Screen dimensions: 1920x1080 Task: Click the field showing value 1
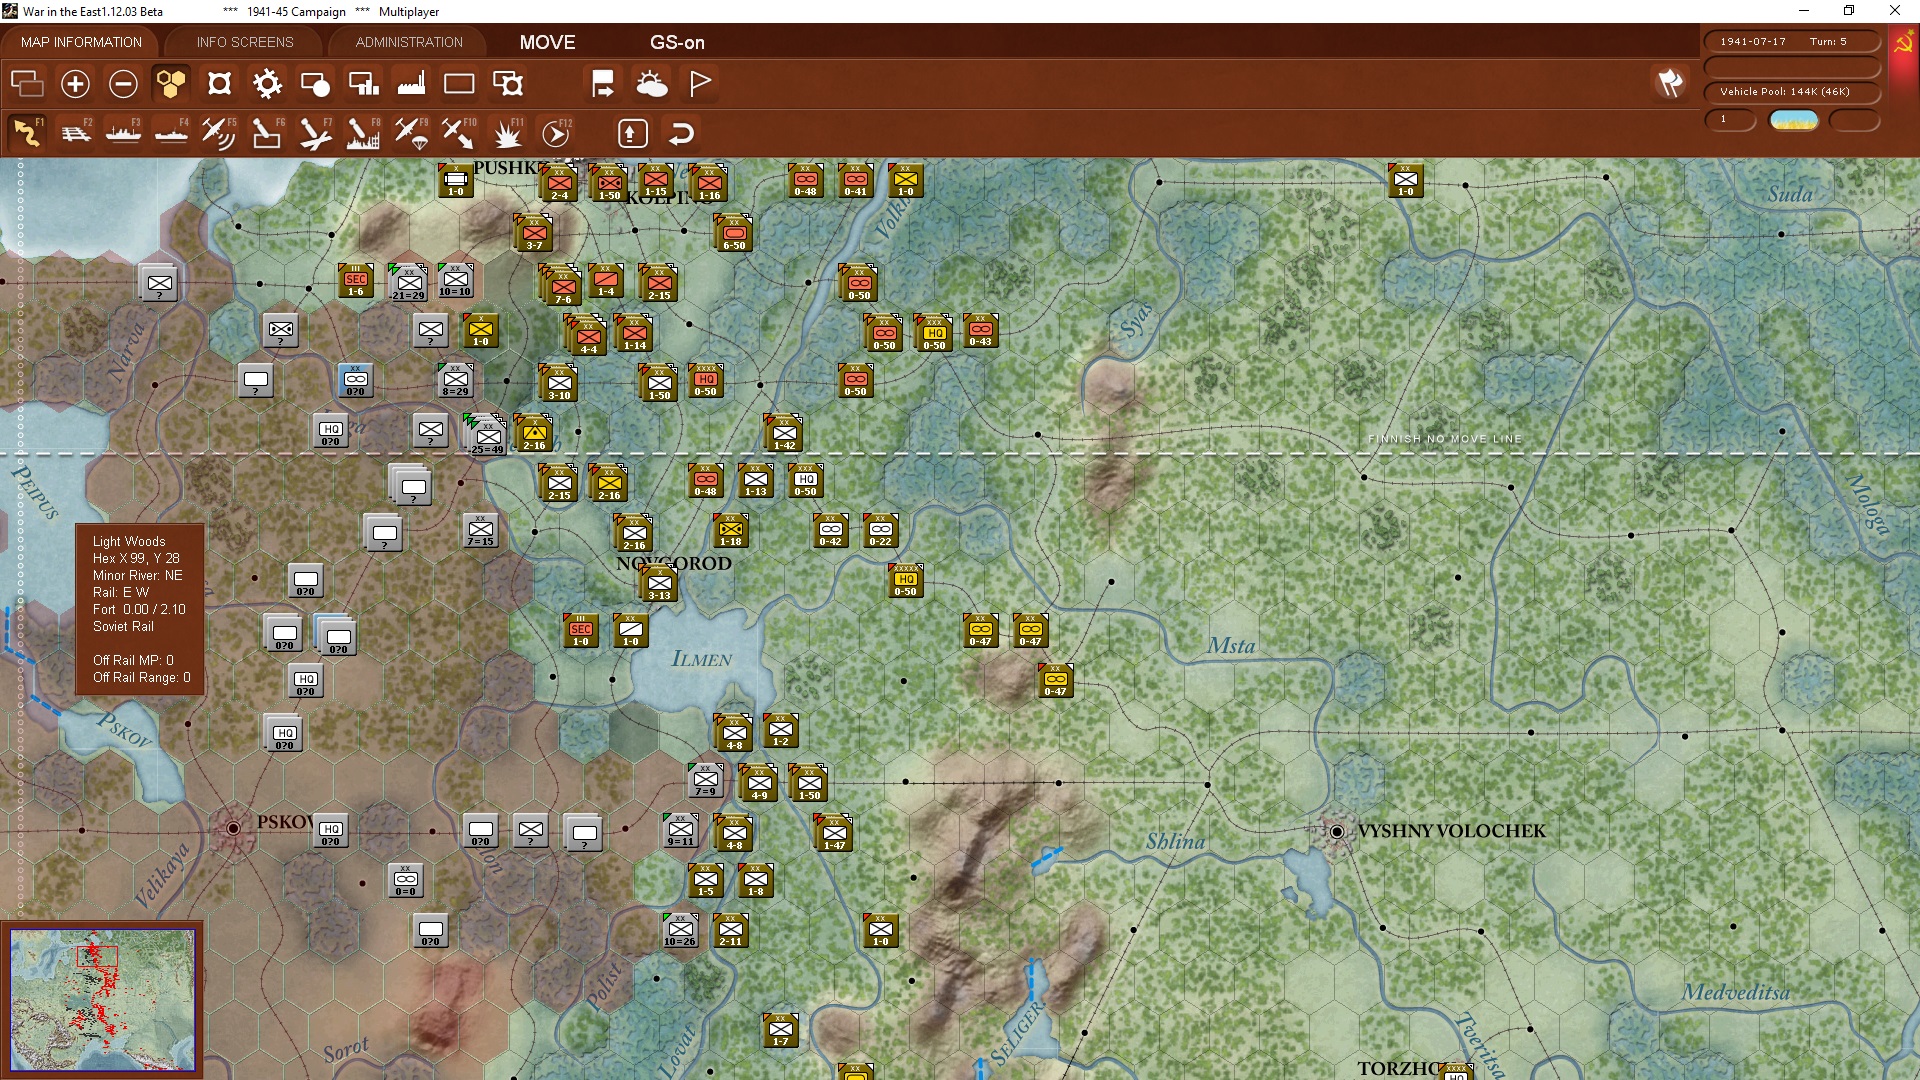click(1730, 120)
